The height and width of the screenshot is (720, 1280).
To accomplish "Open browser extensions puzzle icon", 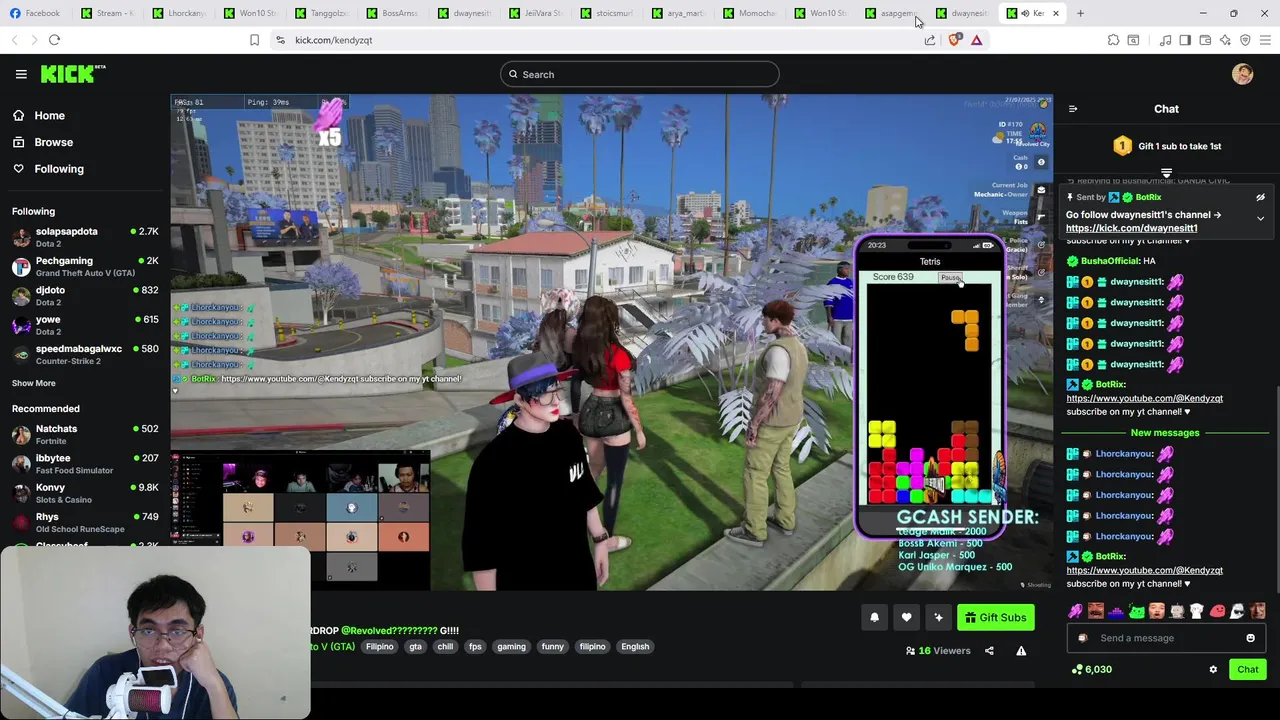I will click(x=1113, y=40).
